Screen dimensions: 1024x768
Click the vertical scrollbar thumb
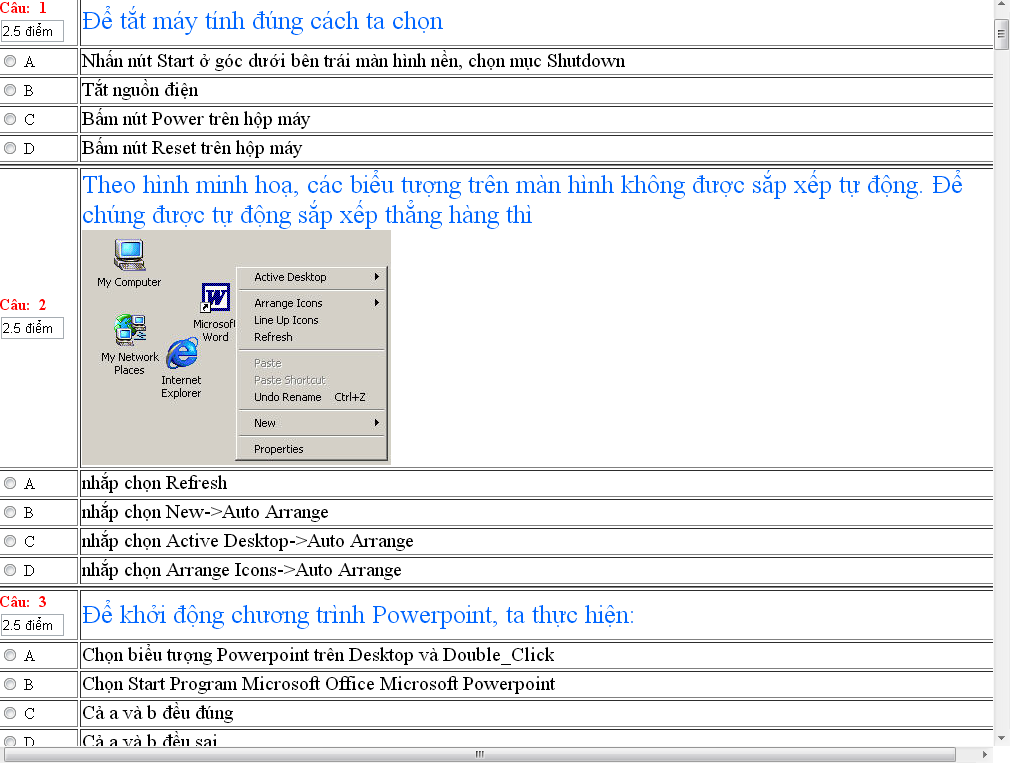tap(1001, 34)
